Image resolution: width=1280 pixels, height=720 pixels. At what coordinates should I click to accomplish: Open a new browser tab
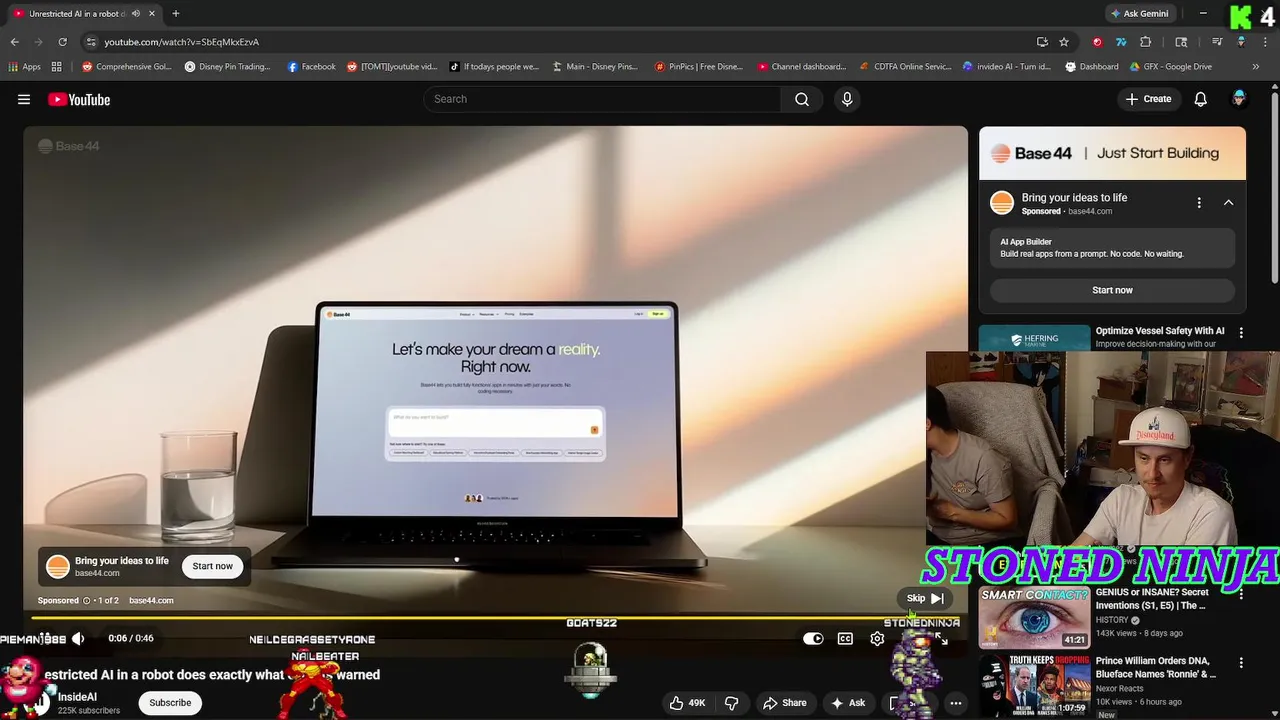point(175,14)
